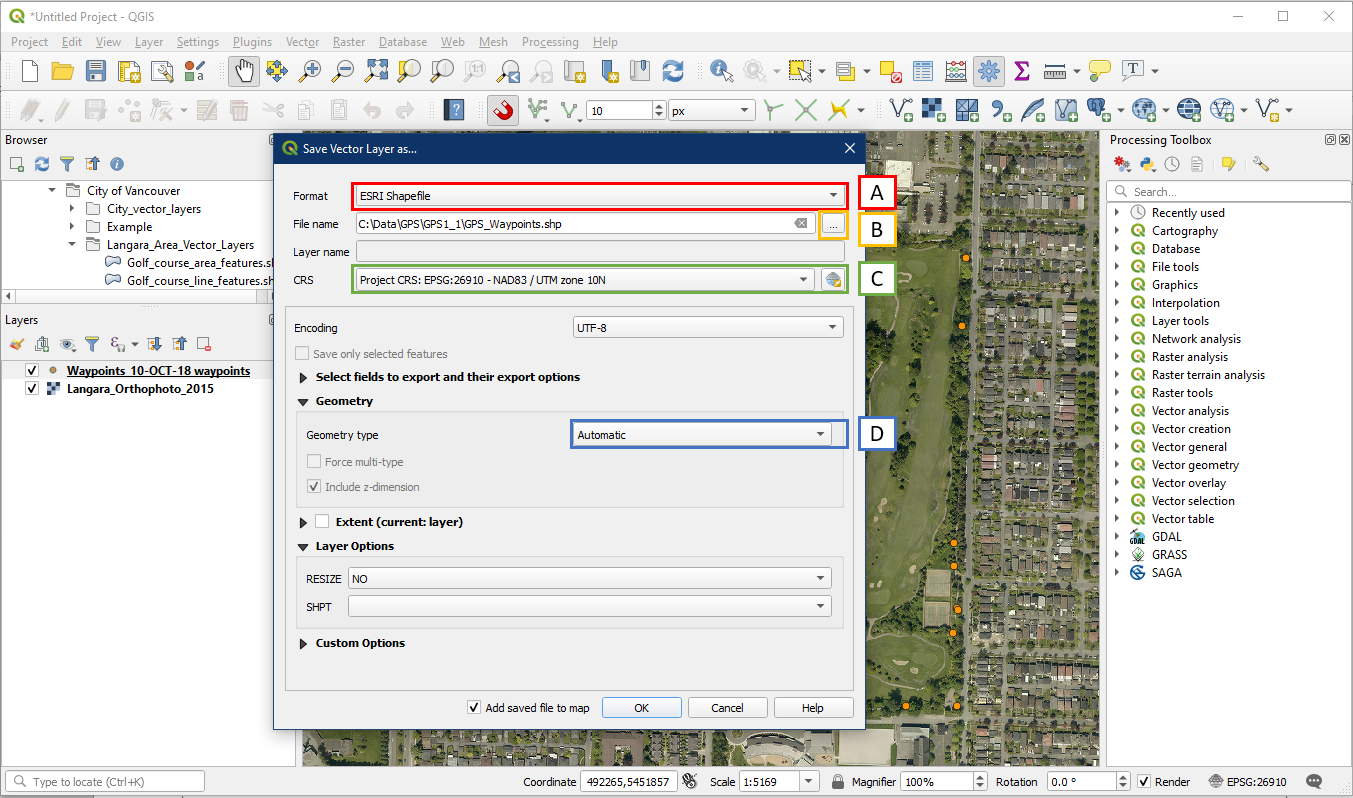This screenshot has height=798, width=1353.
Task: Open the Statistical Summary sigma icon
Action: coord(1021,71)
